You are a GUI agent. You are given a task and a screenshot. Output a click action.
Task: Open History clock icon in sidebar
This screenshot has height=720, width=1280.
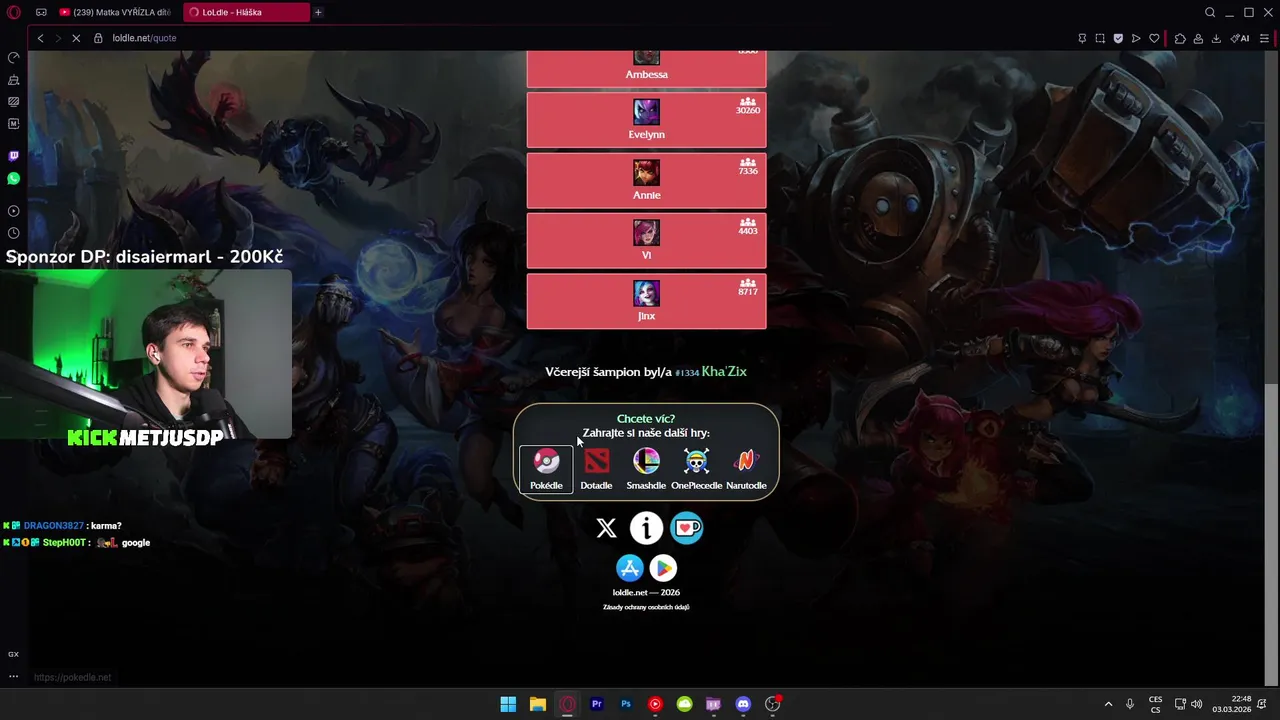[x=13, y=233]
